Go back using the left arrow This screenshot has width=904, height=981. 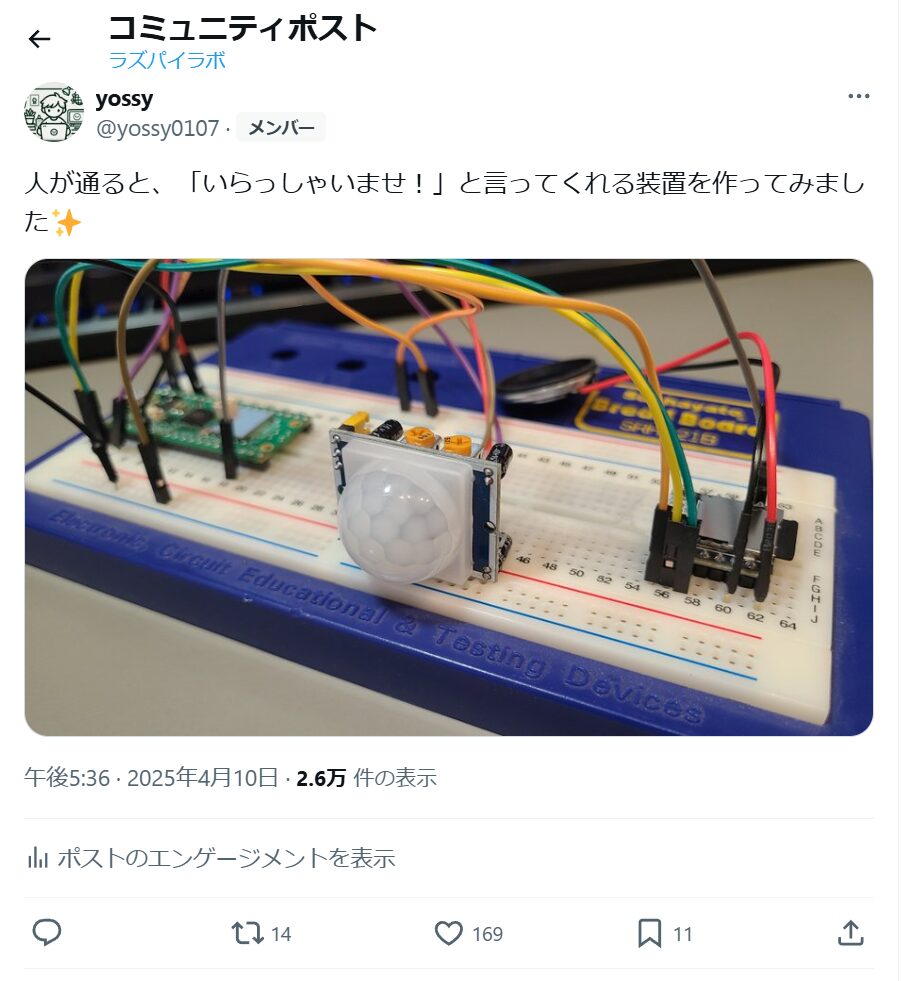pyautogui.click(x=39, y=39)
